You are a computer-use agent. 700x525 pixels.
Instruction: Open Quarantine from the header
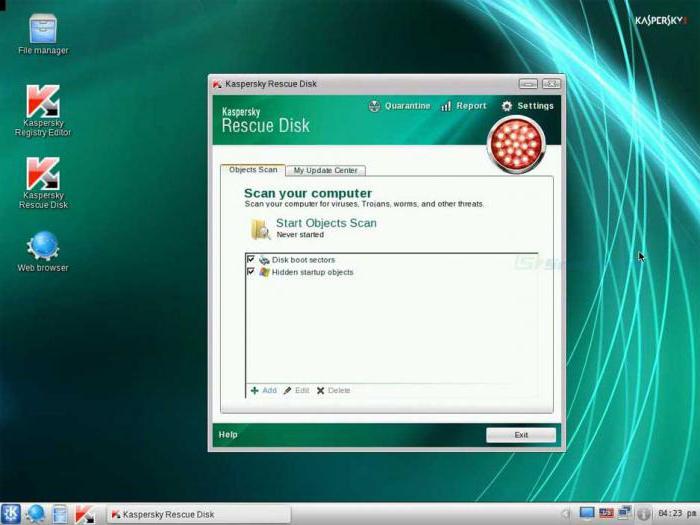pos(399,106)
